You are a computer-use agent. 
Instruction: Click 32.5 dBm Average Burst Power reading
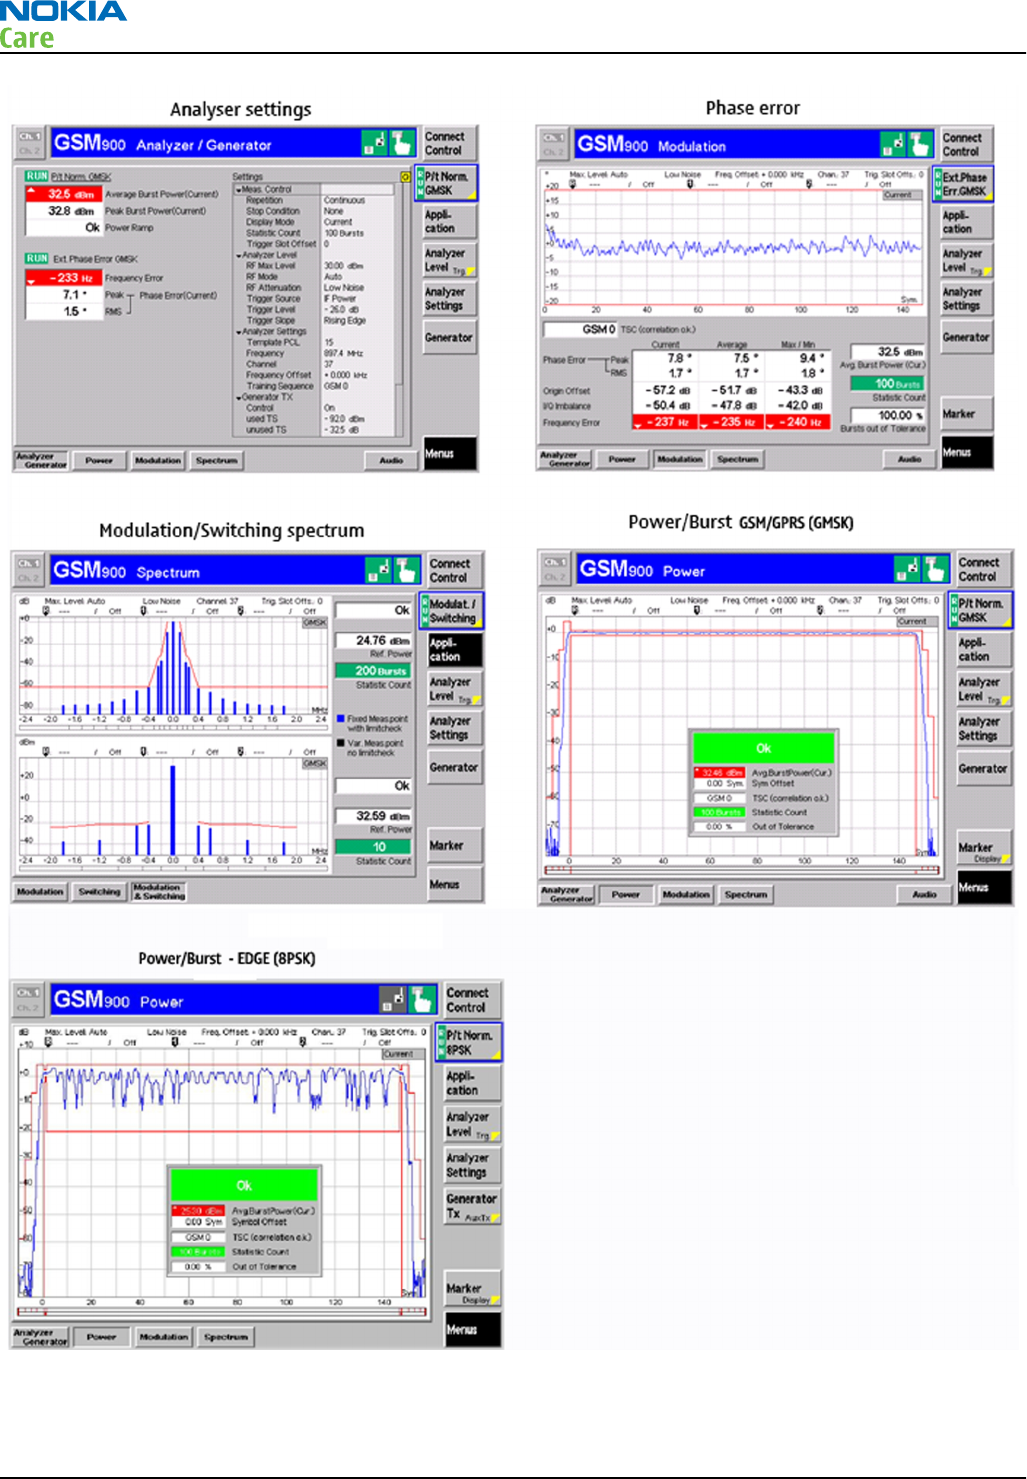64,194
